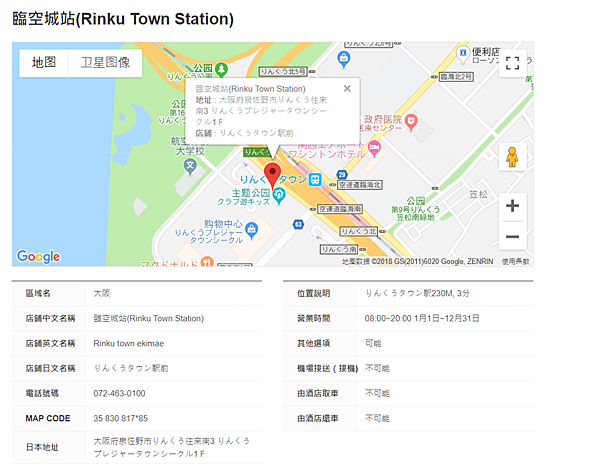Click the 機場接送 row value 不可能
This screenshot has height=468, width=600.
click(377, 368)
